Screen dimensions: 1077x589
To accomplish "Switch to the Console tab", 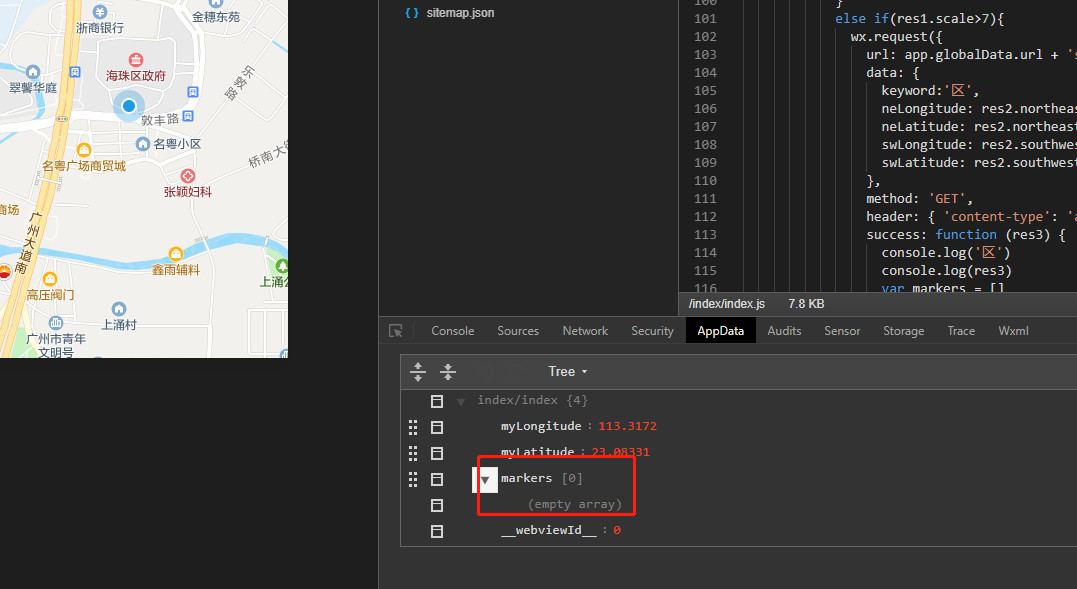I will tap(452, 331).
